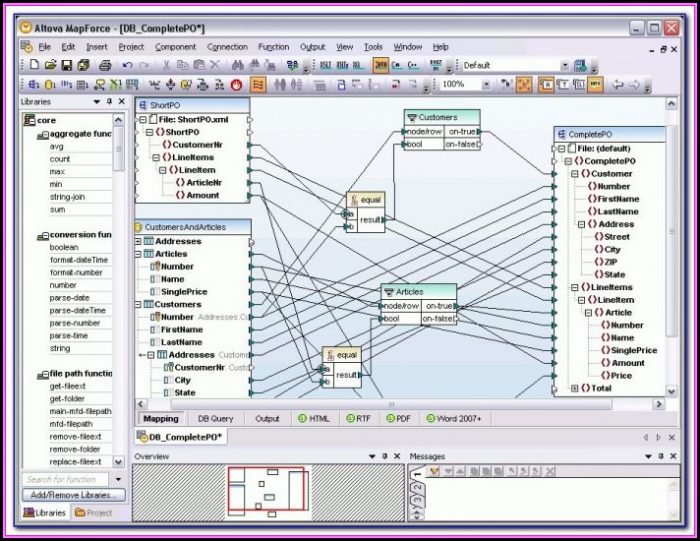The height and width of the screenshot is (541, 700).
Task: Select the string-join library function
Action: tap(67, 197)
